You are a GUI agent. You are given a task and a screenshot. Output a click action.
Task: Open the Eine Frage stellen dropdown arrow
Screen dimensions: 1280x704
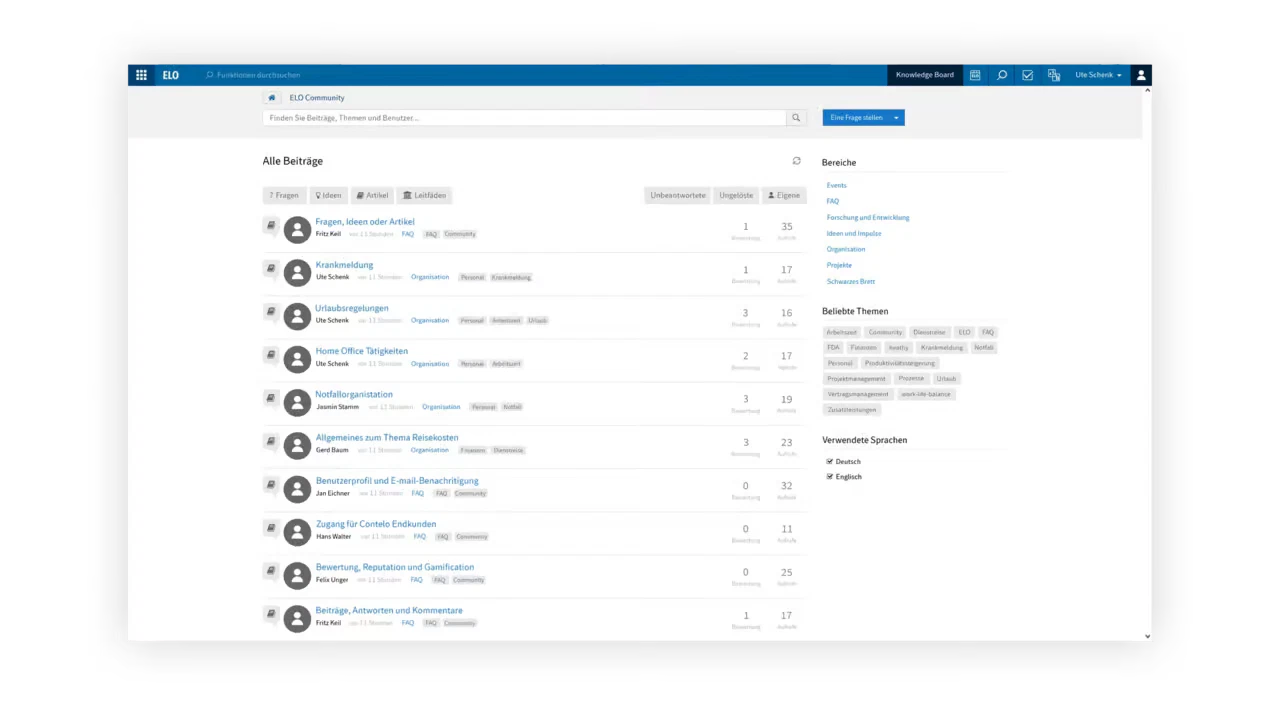click(895, 117)
